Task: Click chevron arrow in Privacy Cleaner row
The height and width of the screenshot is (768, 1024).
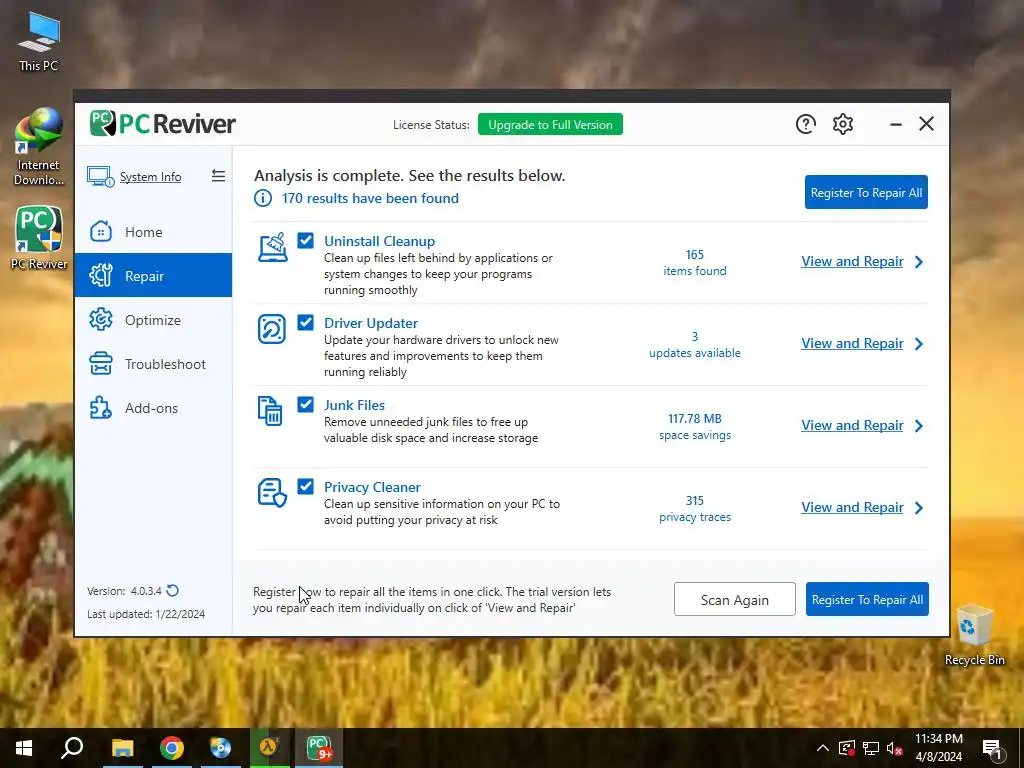Action: click(x=919, y=508)
